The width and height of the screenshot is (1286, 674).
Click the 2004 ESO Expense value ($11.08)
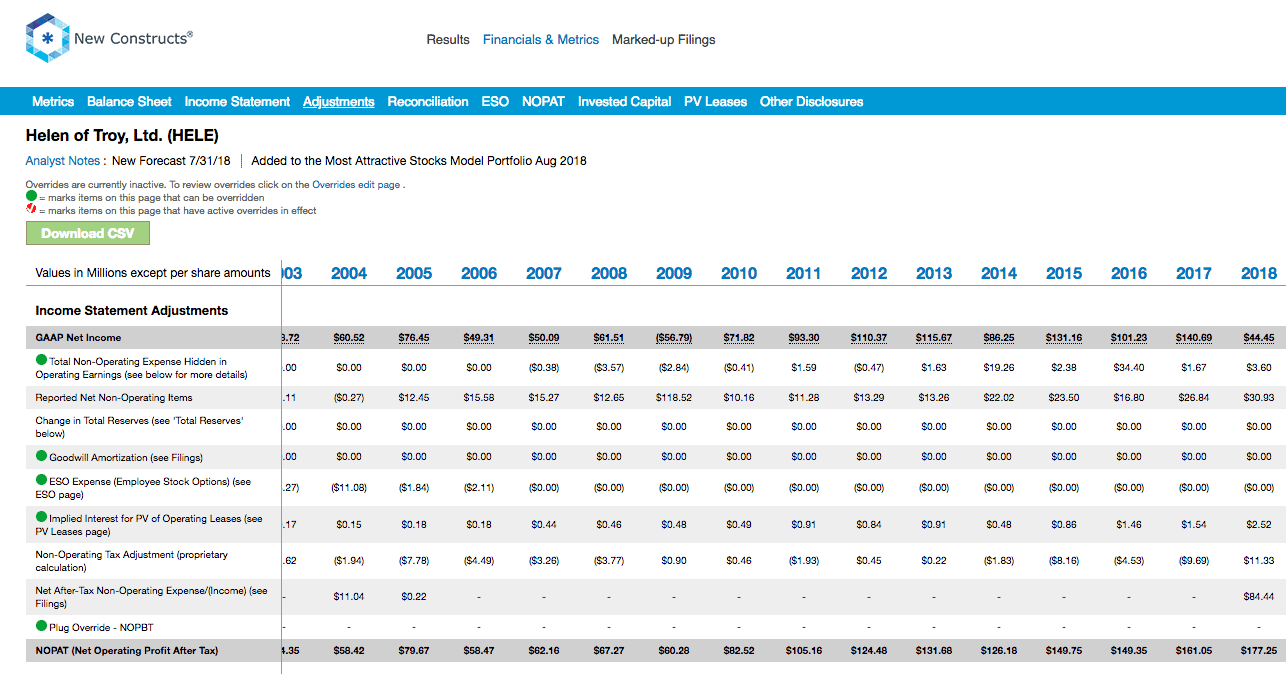[x=349, y=488]
